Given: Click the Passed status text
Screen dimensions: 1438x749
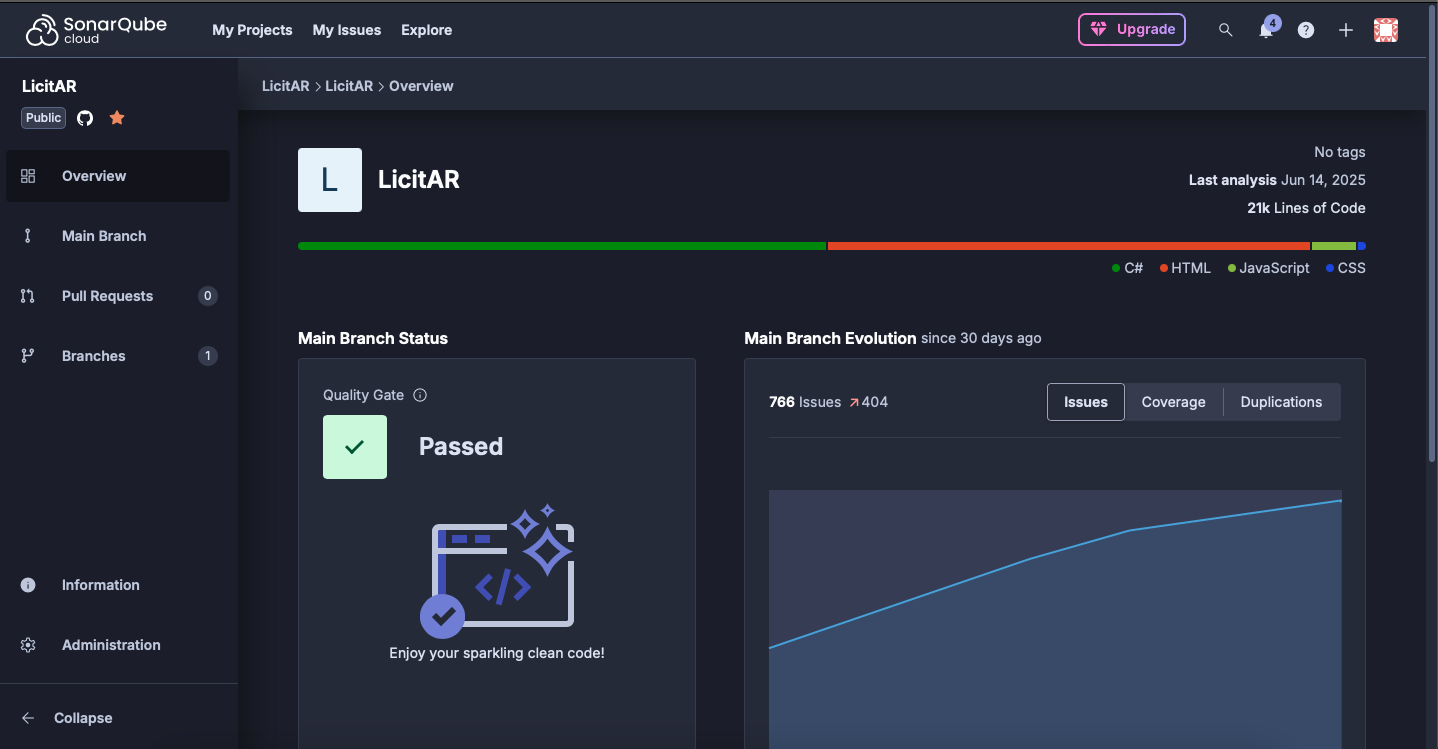Looking at the screenshot, I should [461, 447].
